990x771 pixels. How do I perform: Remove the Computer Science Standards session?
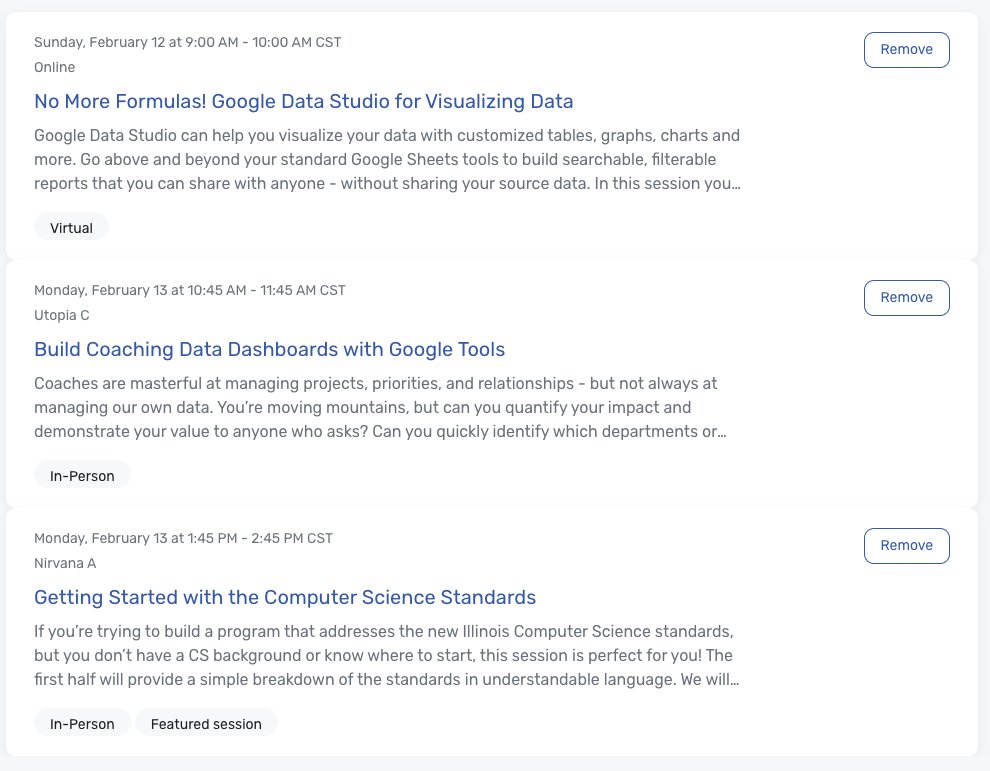[906, 546]
